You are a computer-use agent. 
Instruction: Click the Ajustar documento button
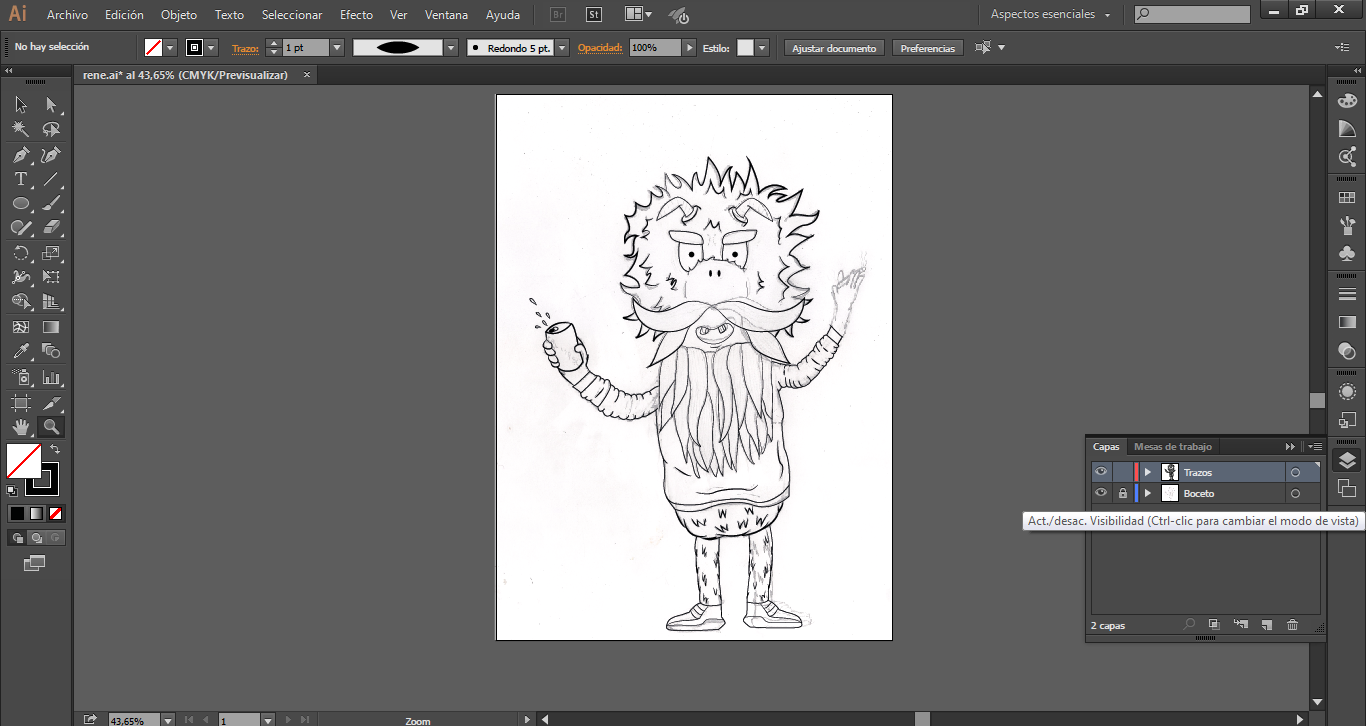[x=834, y=48]
